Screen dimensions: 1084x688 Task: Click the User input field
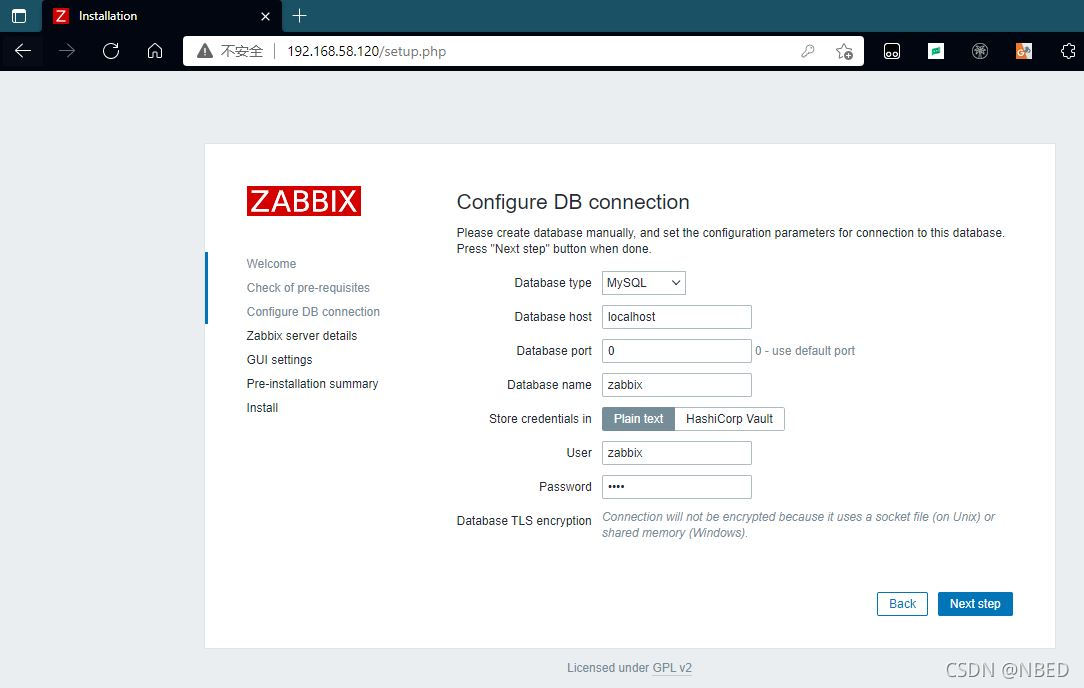click(677, 452)
